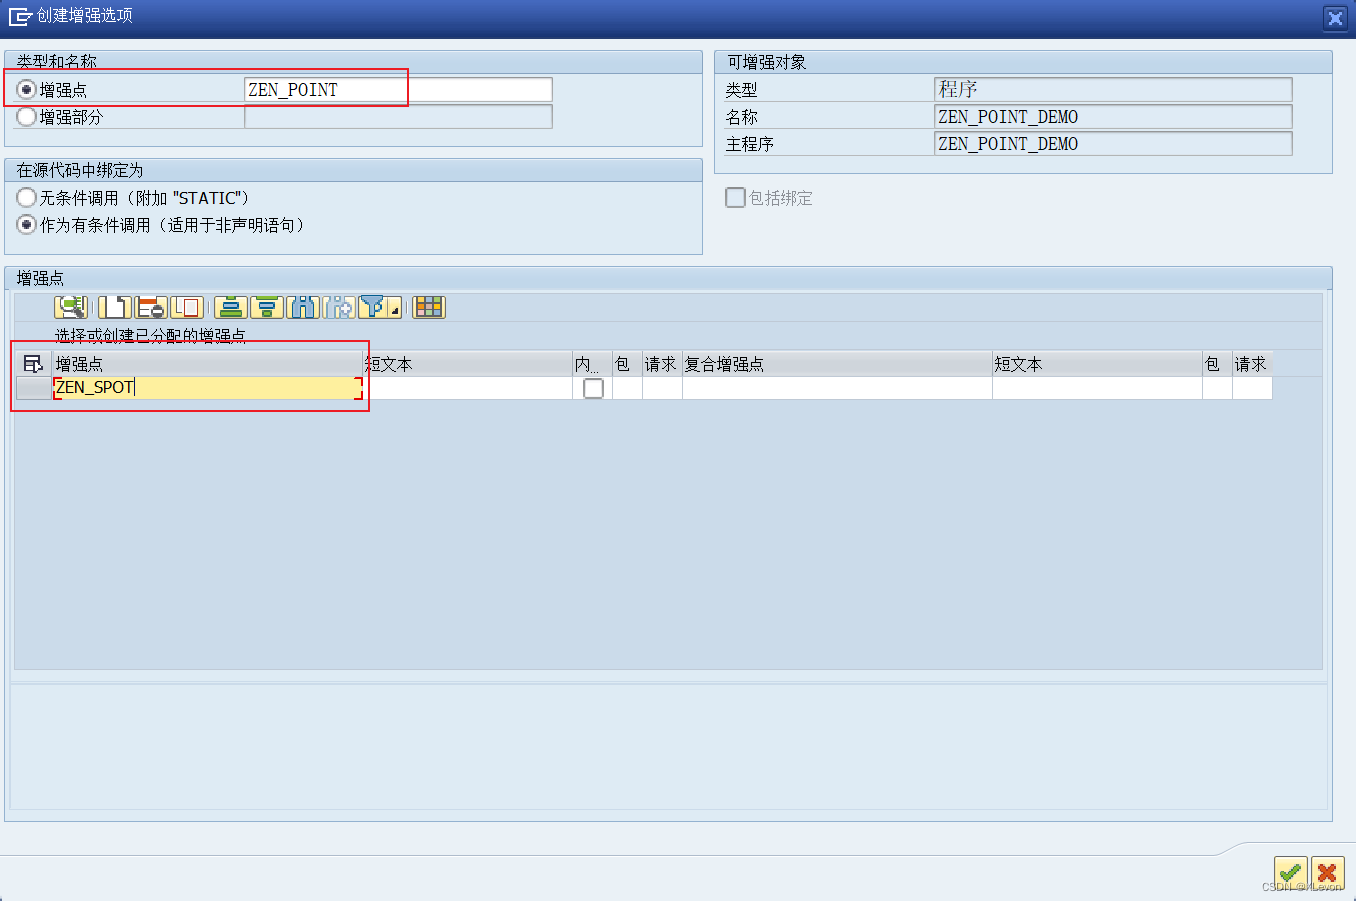Sort the enhancement points ascending
Screen dimensions: 1356x901
231,307
